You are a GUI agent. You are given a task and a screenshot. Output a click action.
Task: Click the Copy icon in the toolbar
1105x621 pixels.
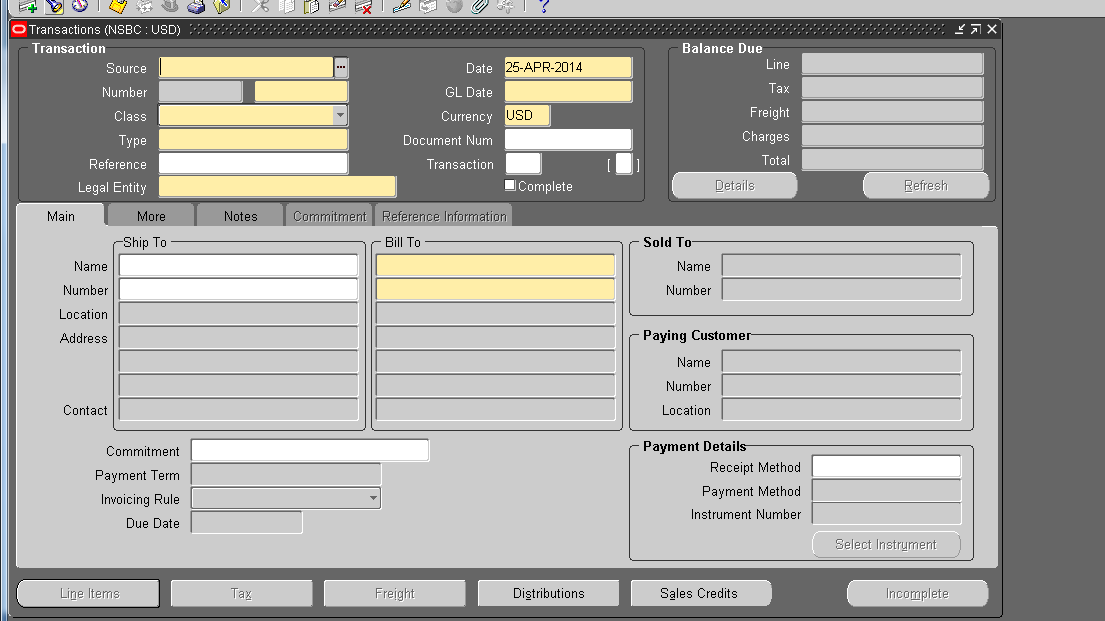pyautogui.click(x=286, y=7)
